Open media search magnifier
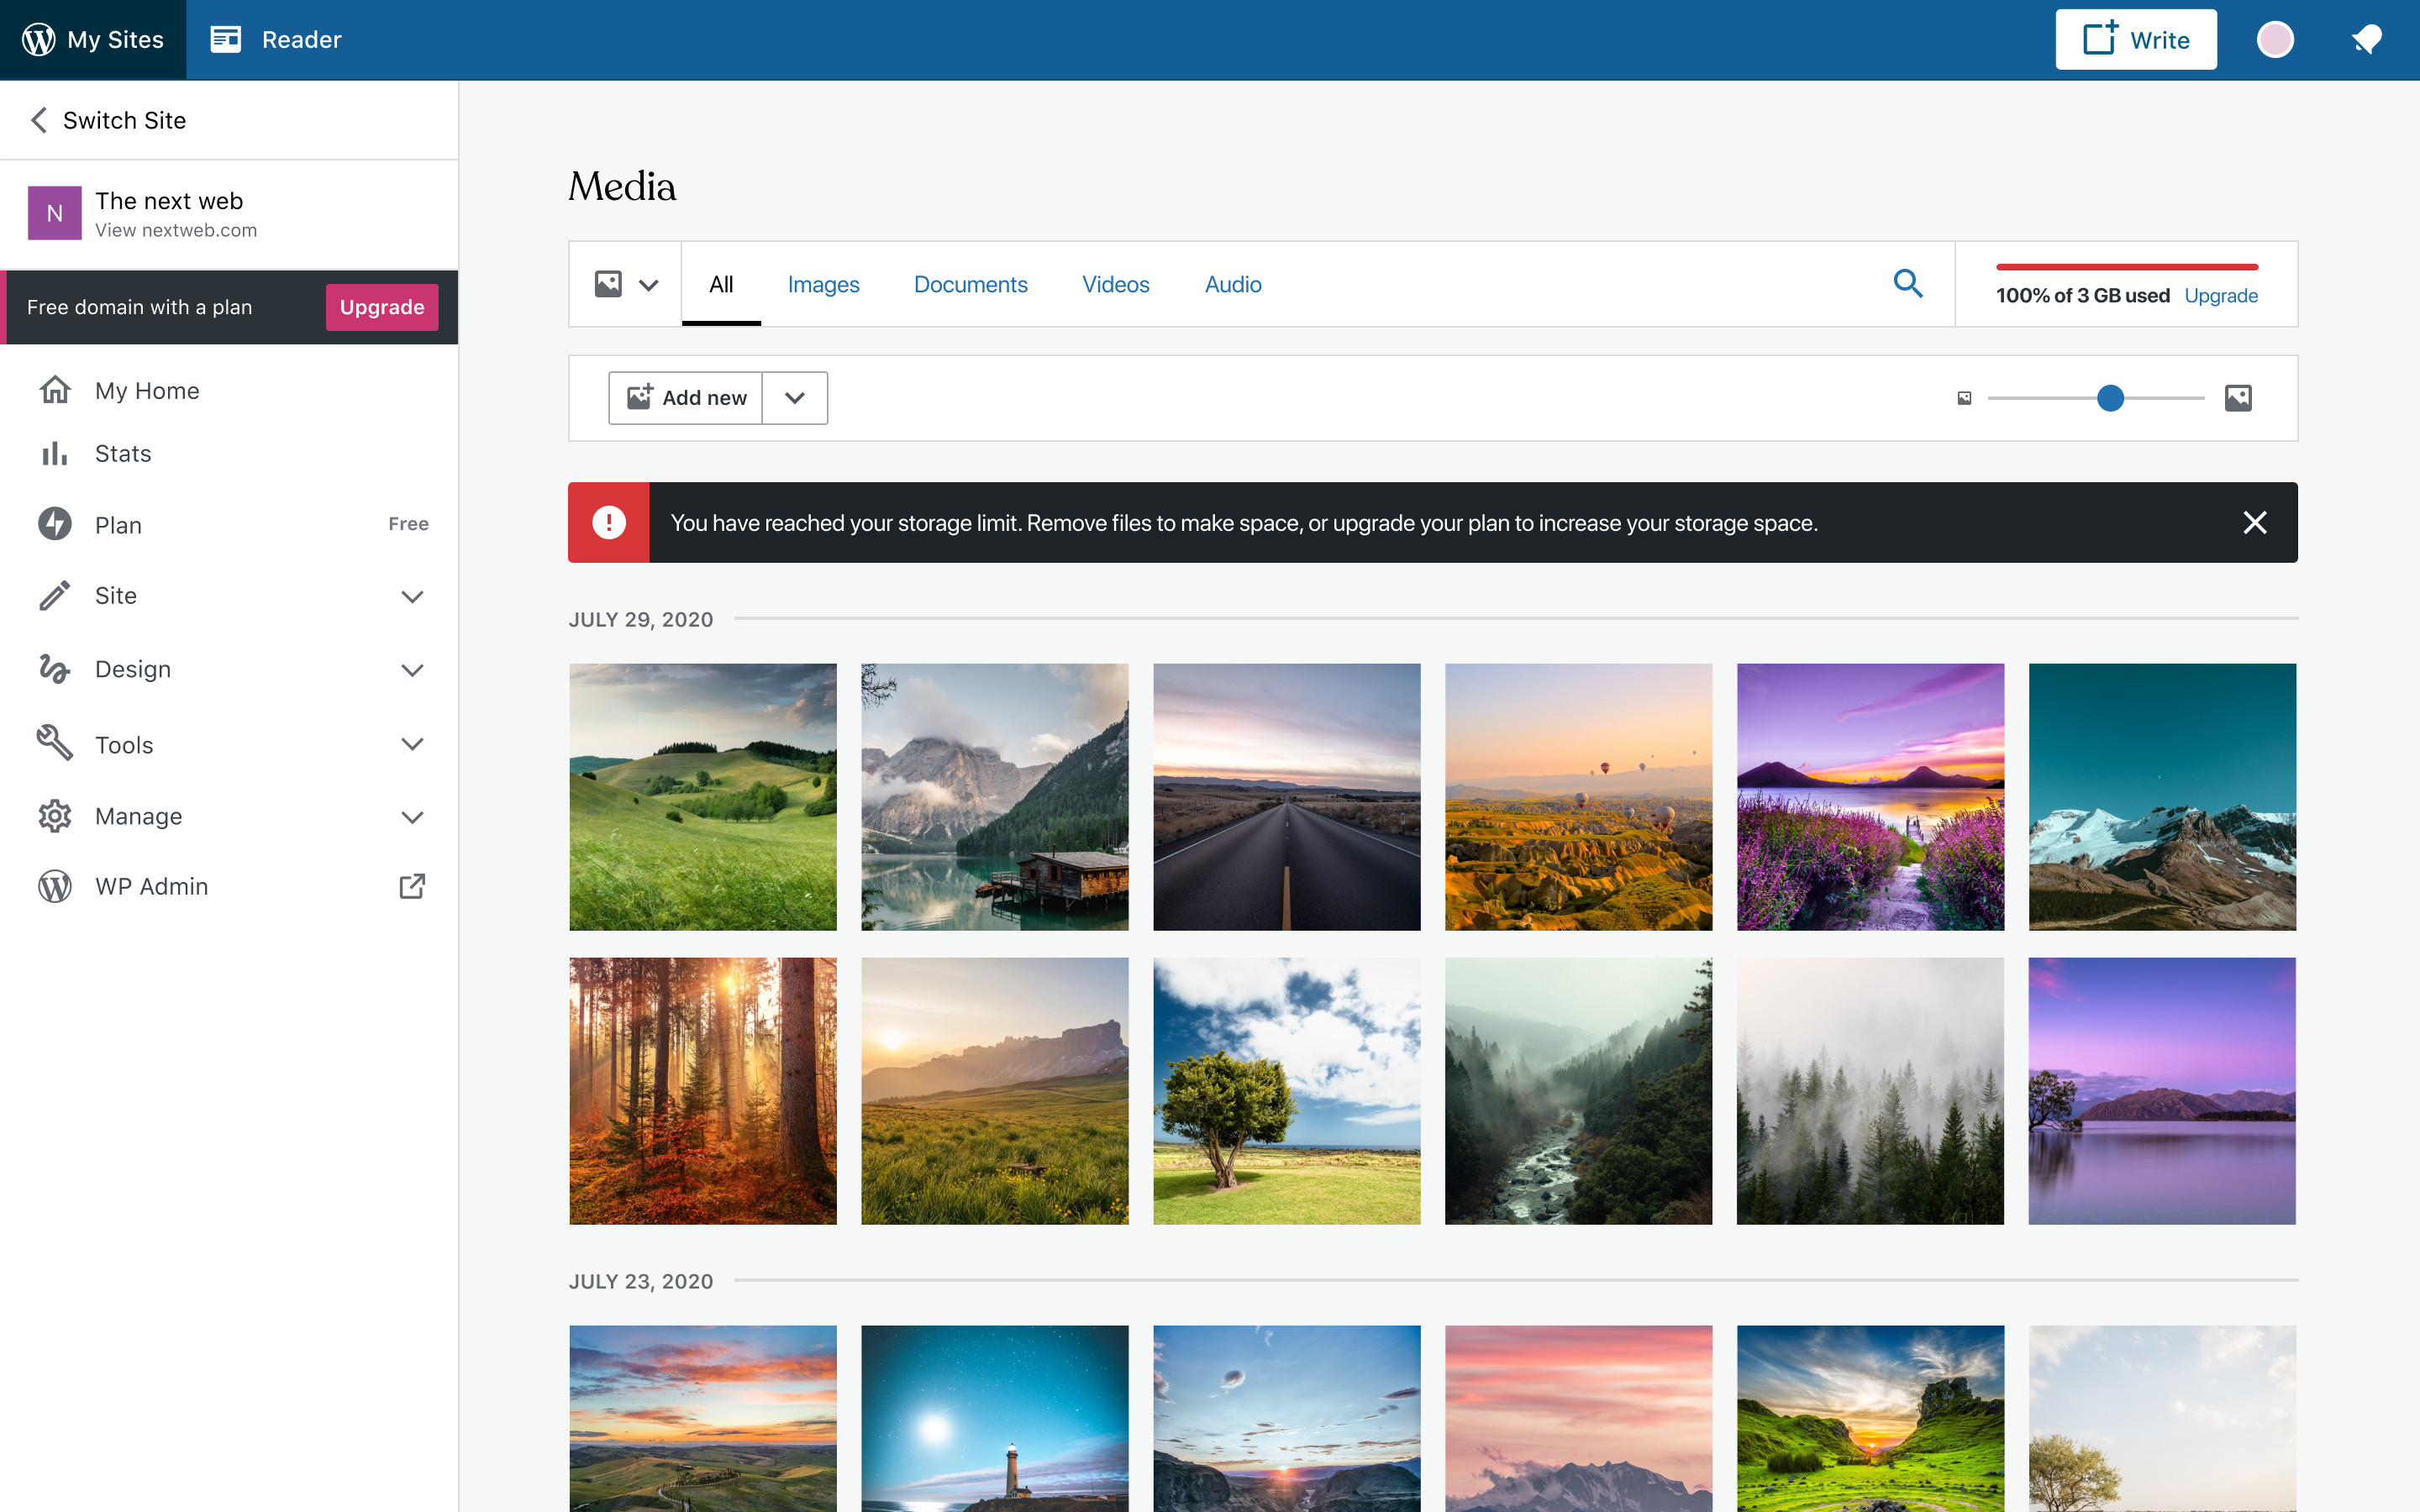This screenshot has height=1512, width=2420. click(x=1908, y=284)
